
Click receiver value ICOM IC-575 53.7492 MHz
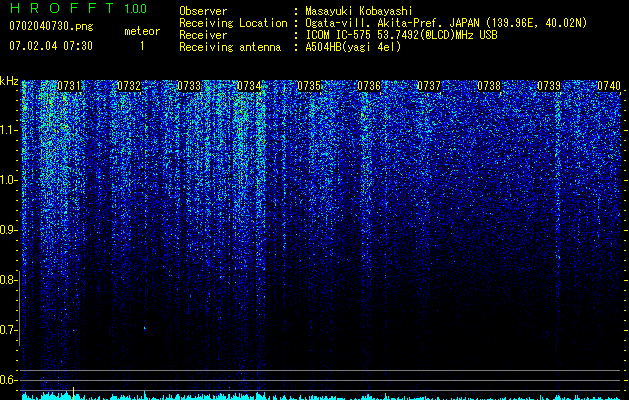tap(401, 35)
